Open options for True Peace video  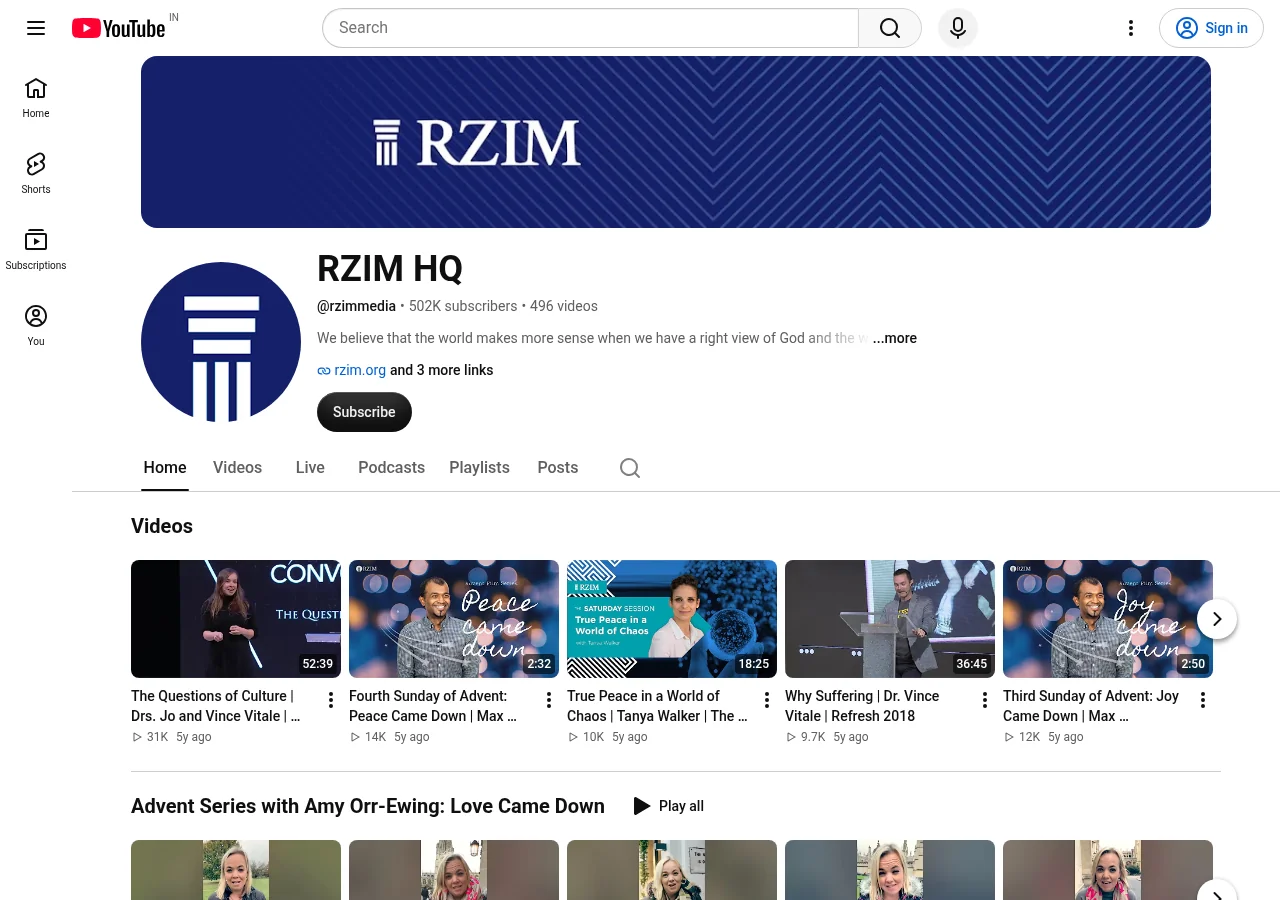(767, 700)
